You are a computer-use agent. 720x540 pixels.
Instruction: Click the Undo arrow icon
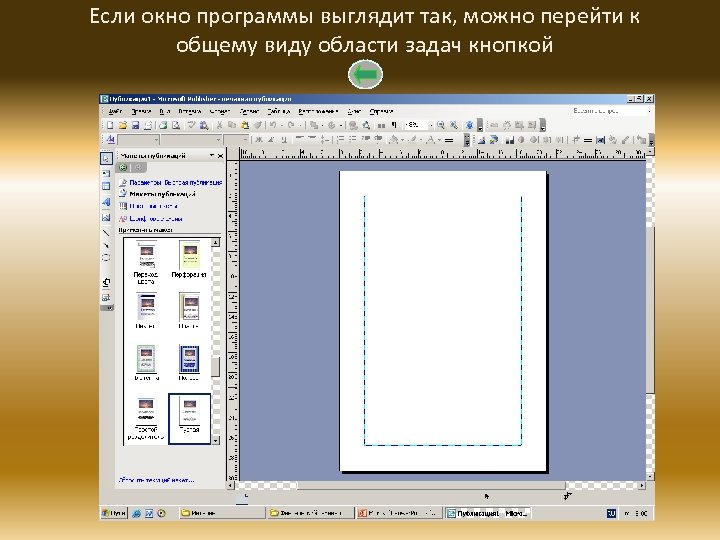pyautogui.click(x=273, y=125)
